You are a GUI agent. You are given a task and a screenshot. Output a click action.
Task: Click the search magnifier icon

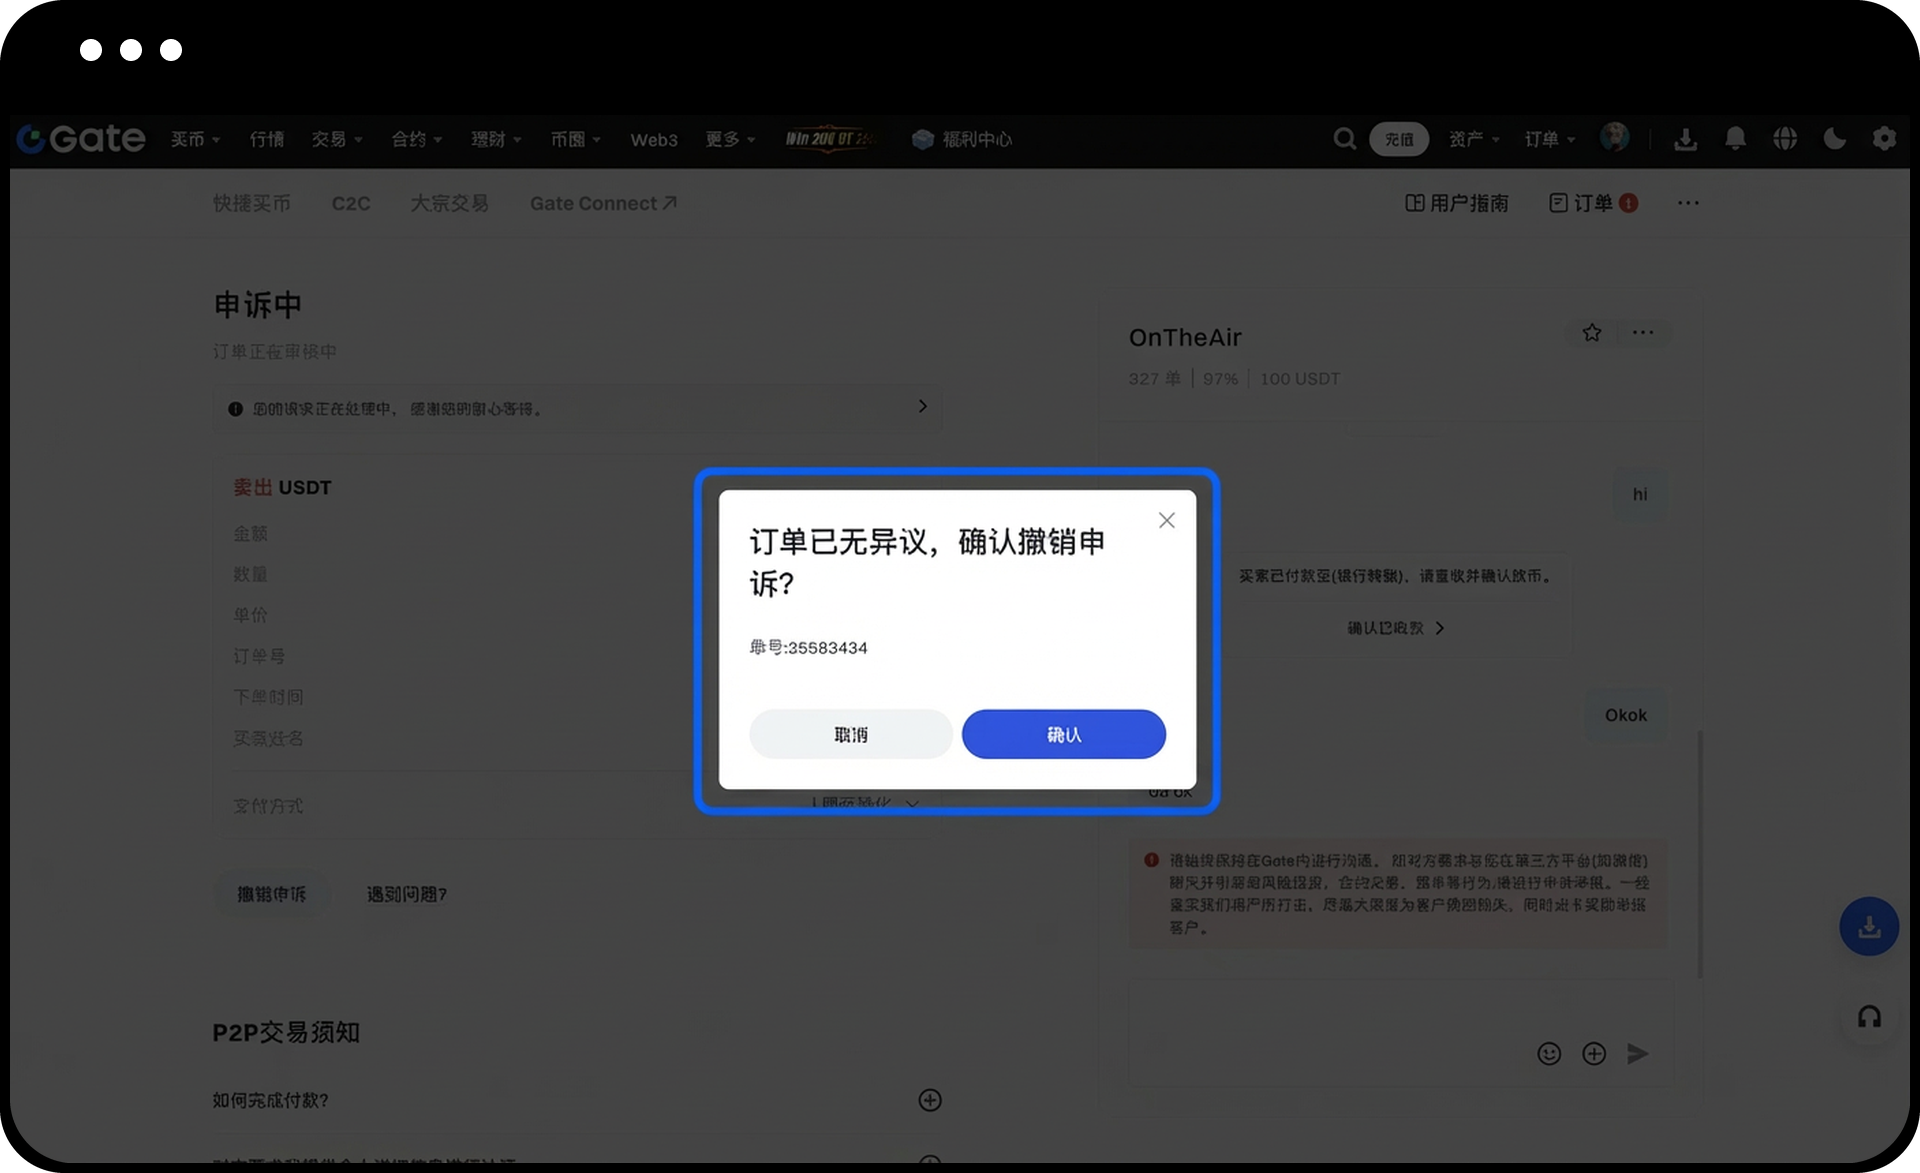[1344, 139]
